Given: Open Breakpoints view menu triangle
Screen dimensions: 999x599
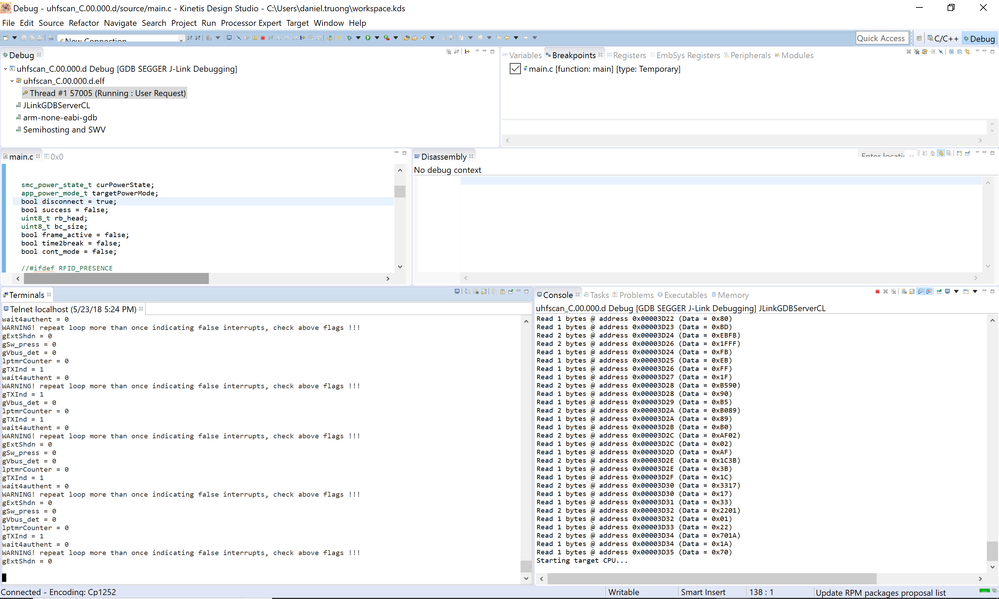Looking at the screenshot, I should click(x=977, y=51).
